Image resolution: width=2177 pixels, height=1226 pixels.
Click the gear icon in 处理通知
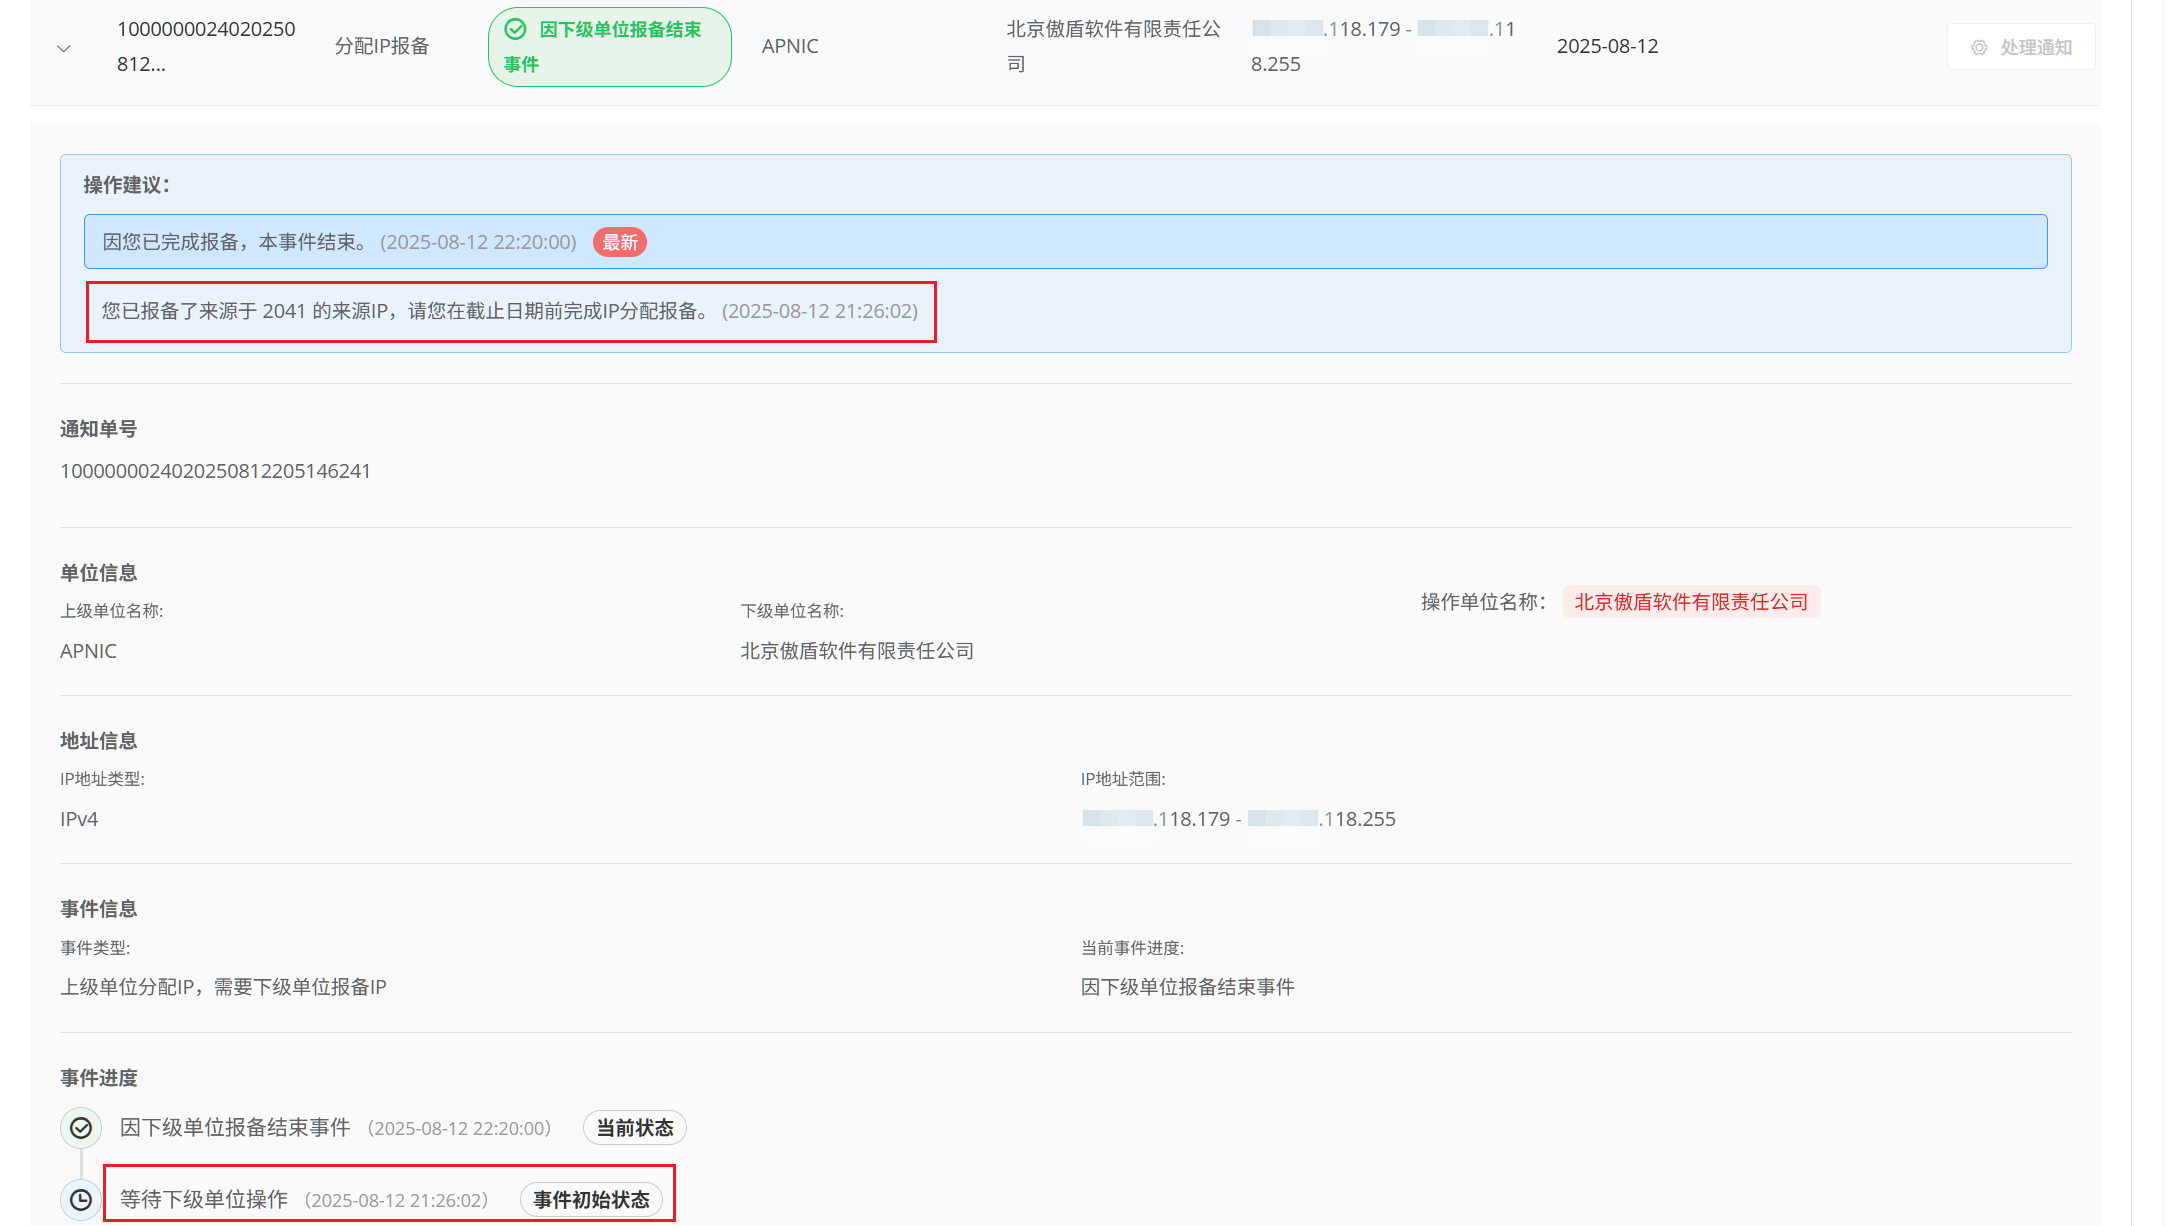click(x=1979, y=47)
